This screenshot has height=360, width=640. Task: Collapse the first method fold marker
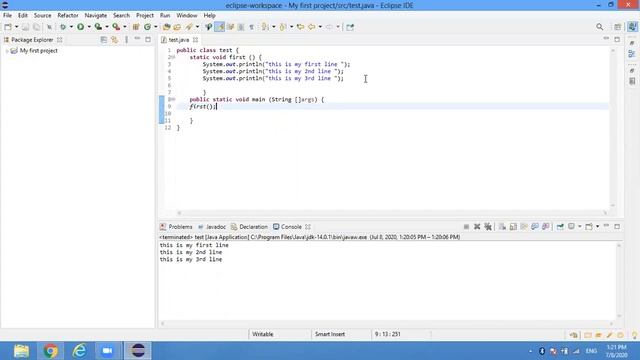pyautogui.click(x=173, y=58)
